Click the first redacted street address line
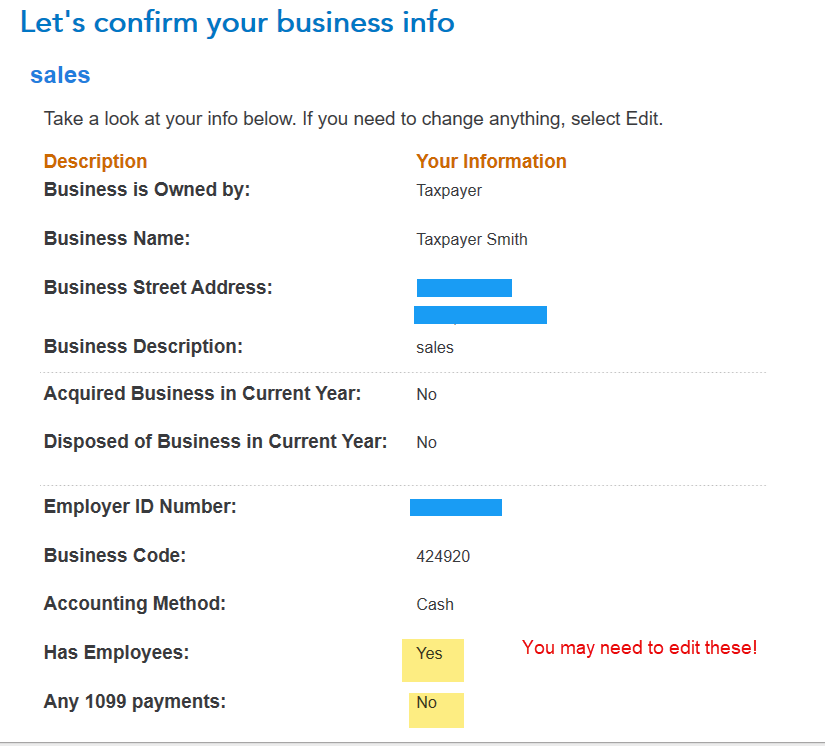This screenshot has width=825, height=746. pyautogui.click(x=464, y=288)
